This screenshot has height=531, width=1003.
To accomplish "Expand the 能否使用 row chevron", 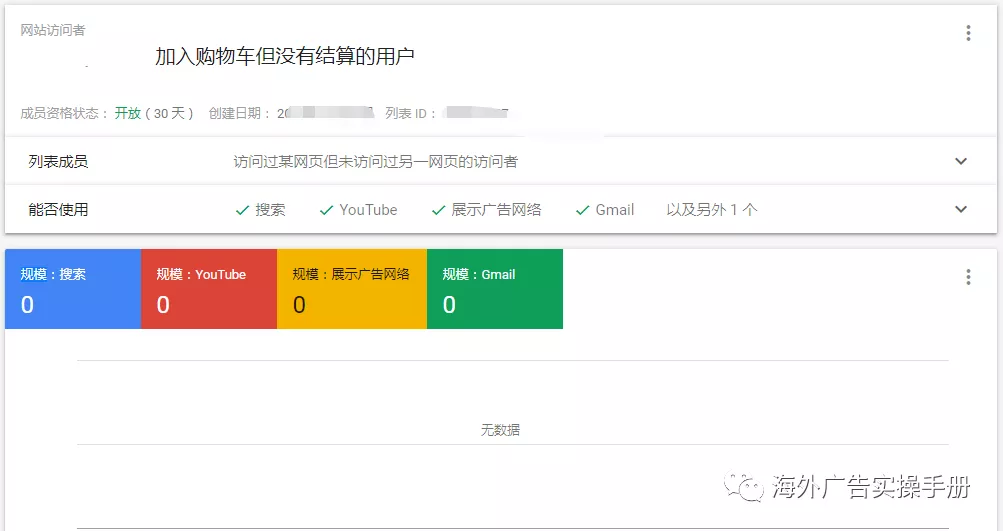I will pos(961,209).
